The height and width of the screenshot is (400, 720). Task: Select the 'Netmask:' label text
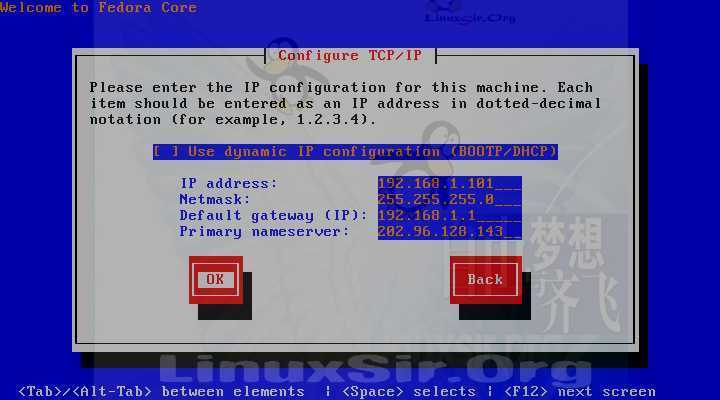pyautogui.click(x=215, y=199)
